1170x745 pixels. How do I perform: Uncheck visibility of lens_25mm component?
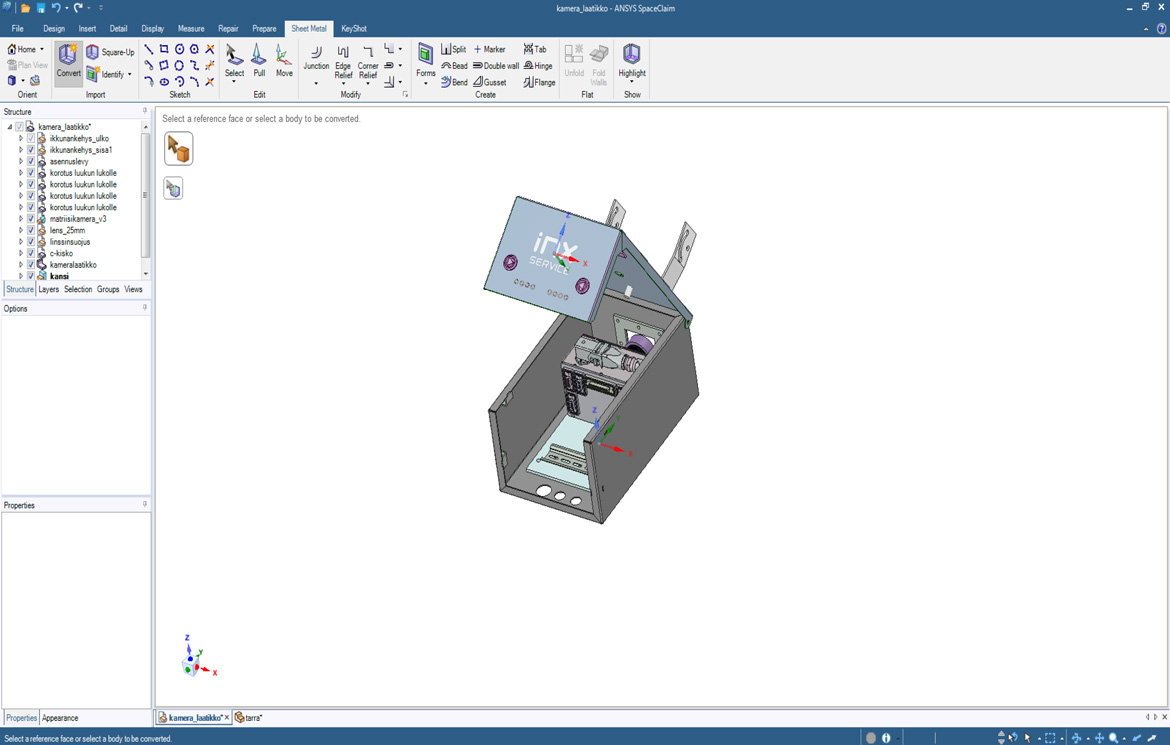pos(31,230)
